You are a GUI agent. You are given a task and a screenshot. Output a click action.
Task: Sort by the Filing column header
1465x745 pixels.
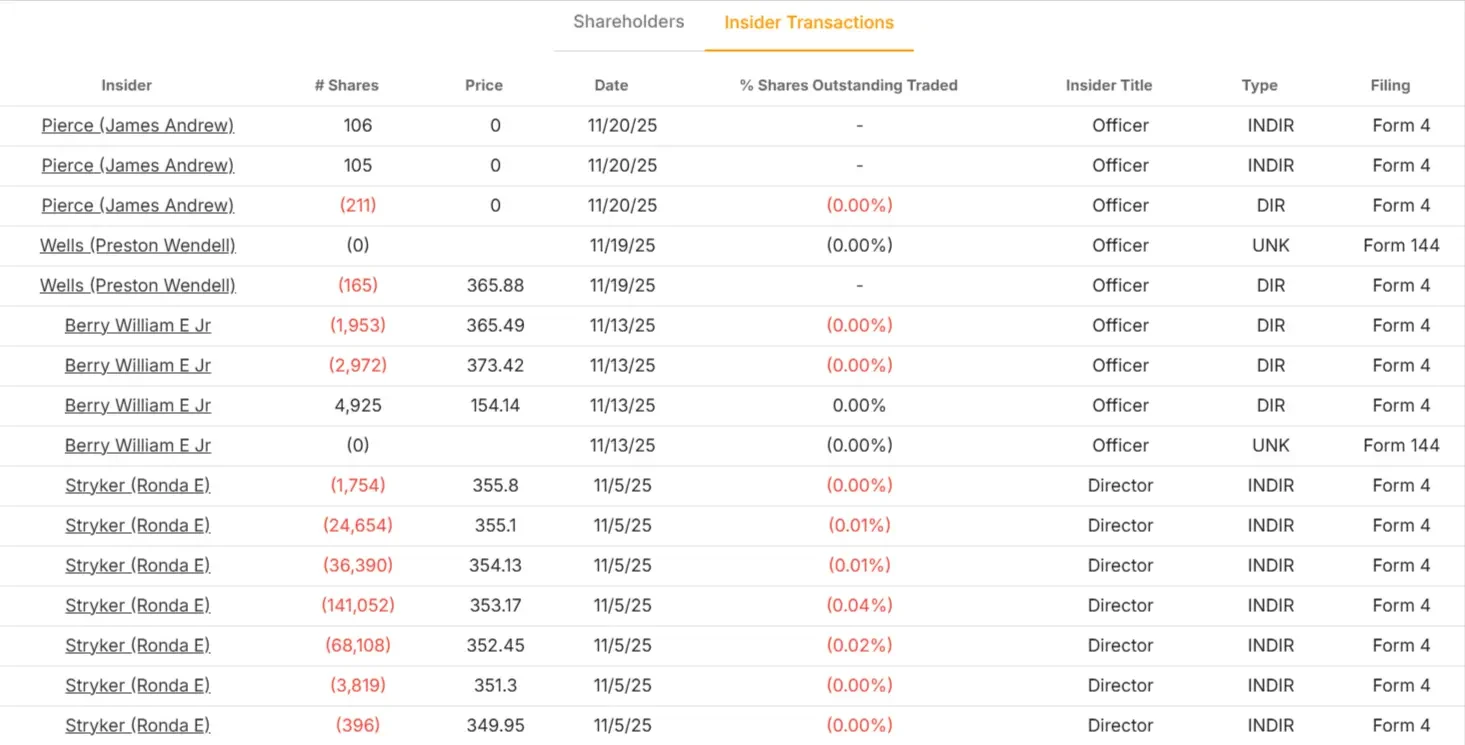[1390, 85]
